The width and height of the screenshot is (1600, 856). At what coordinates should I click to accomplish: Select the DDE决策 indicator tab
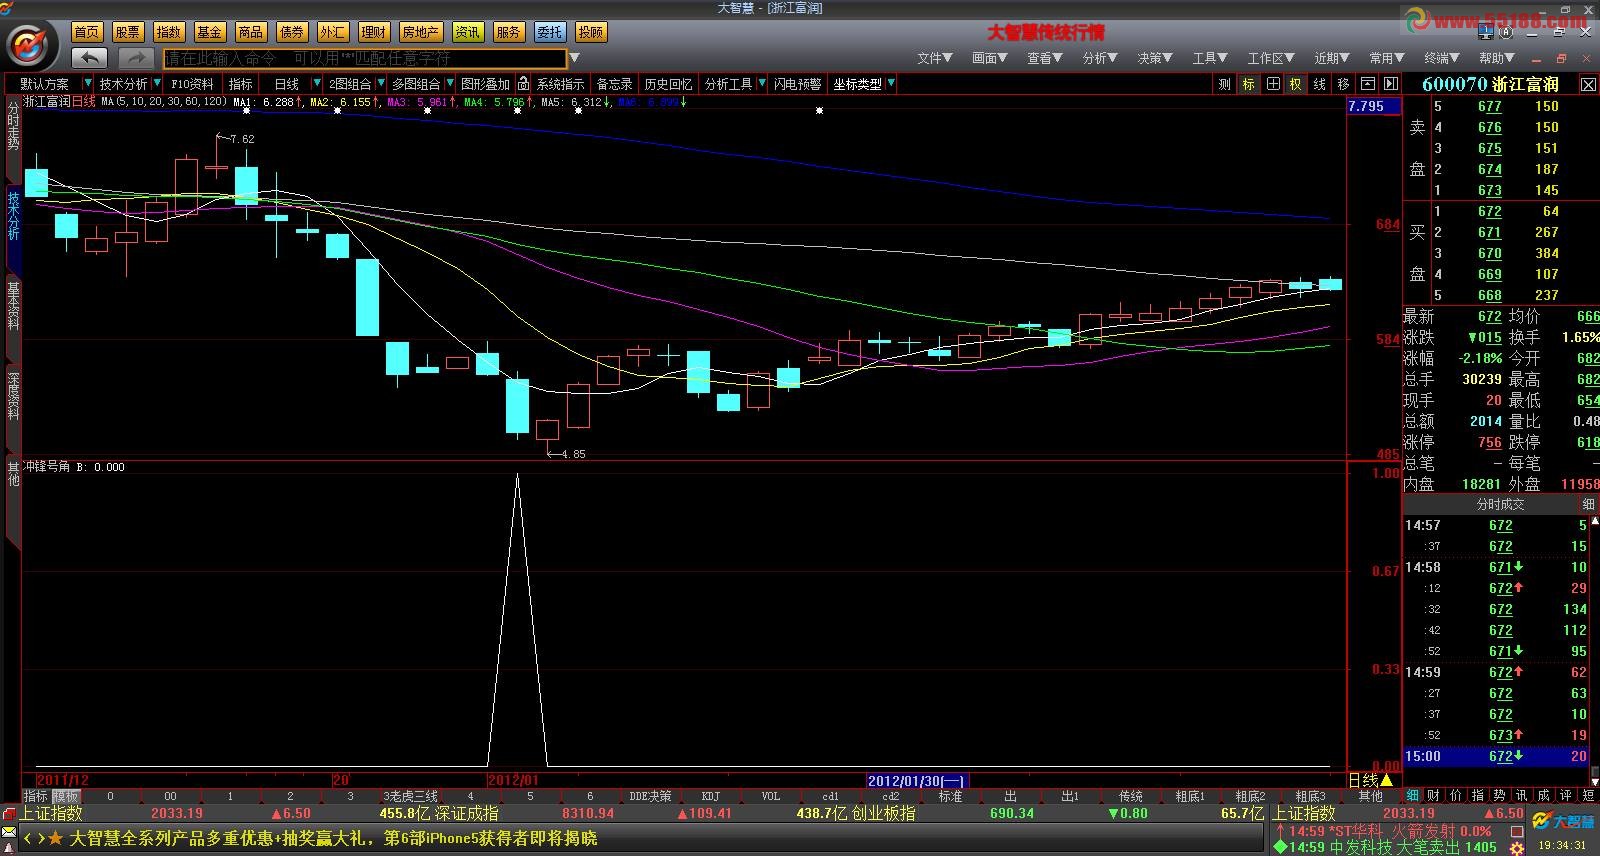click(x=650, y=797)
